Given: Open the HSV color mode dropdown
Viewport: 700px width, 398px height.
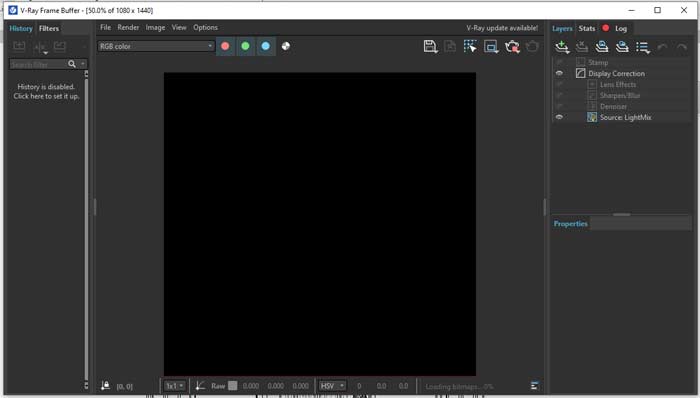Looking at the screenshot, I should click(x=332, y=386).
